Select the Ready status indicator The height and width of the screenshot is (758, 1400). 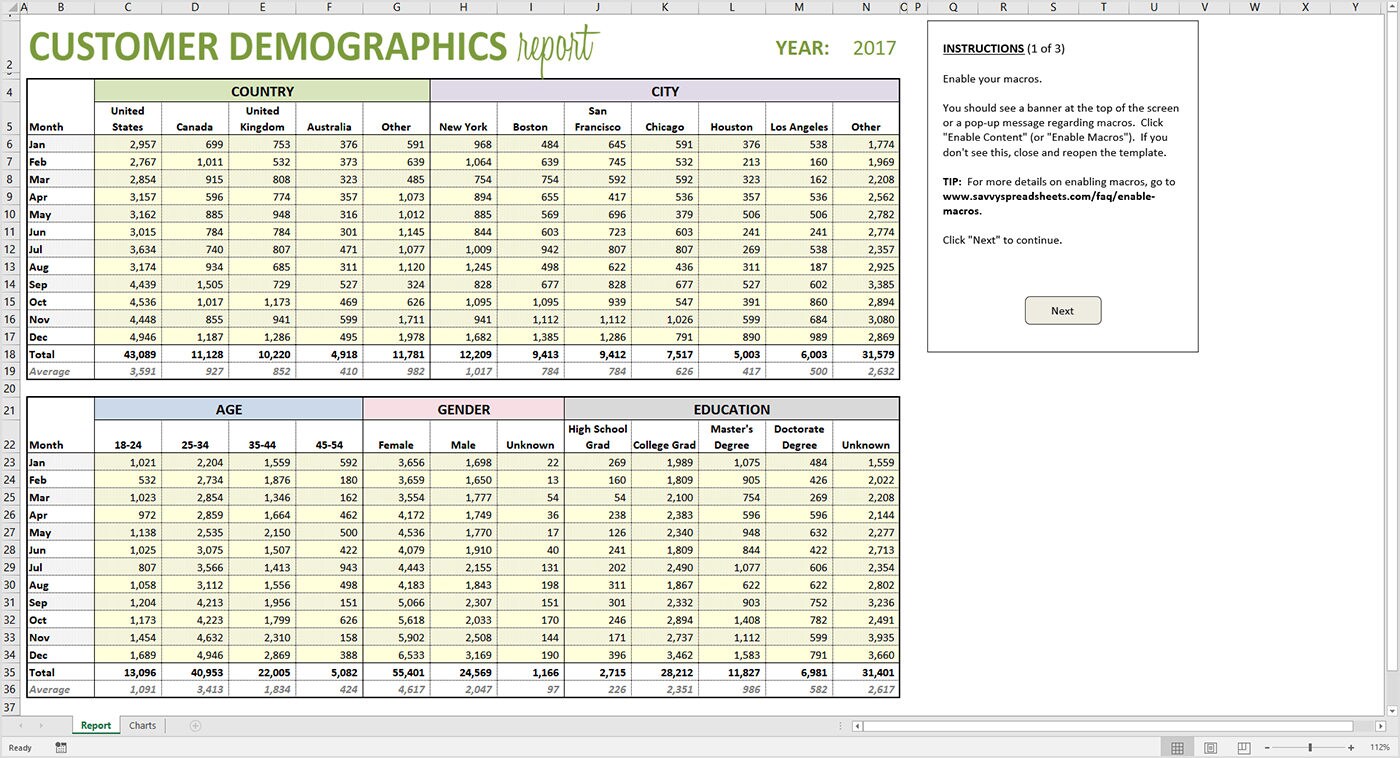[18, 747]
